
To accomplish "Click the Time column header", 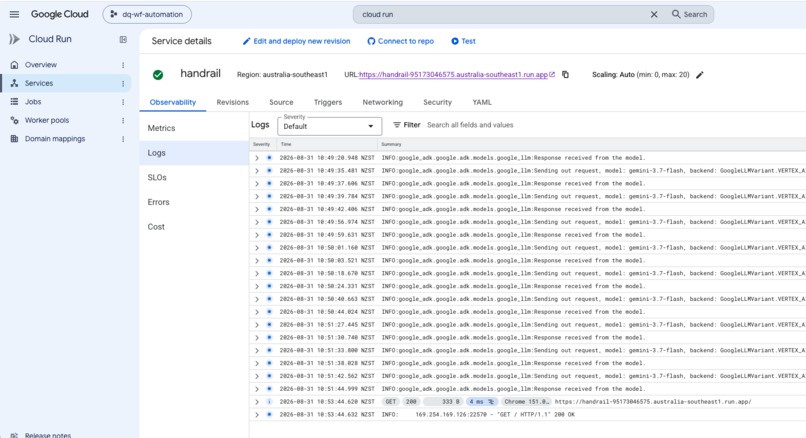I will [286, 144].
